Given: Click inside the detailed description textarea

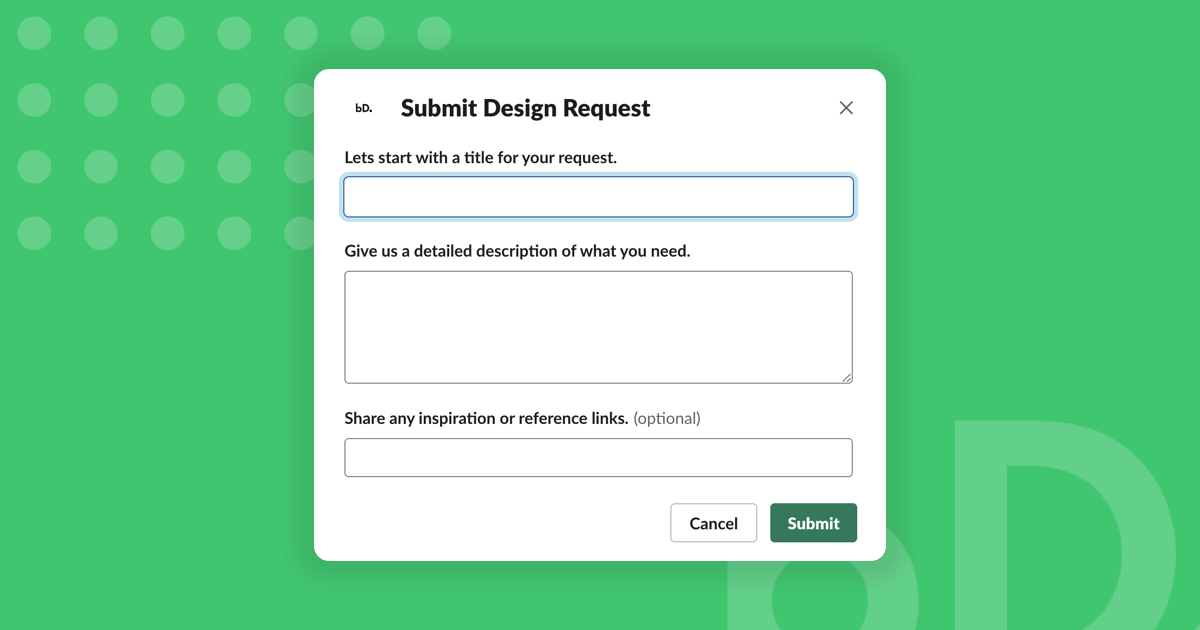Looking at the screenshot, I should [x=598, y=325].
